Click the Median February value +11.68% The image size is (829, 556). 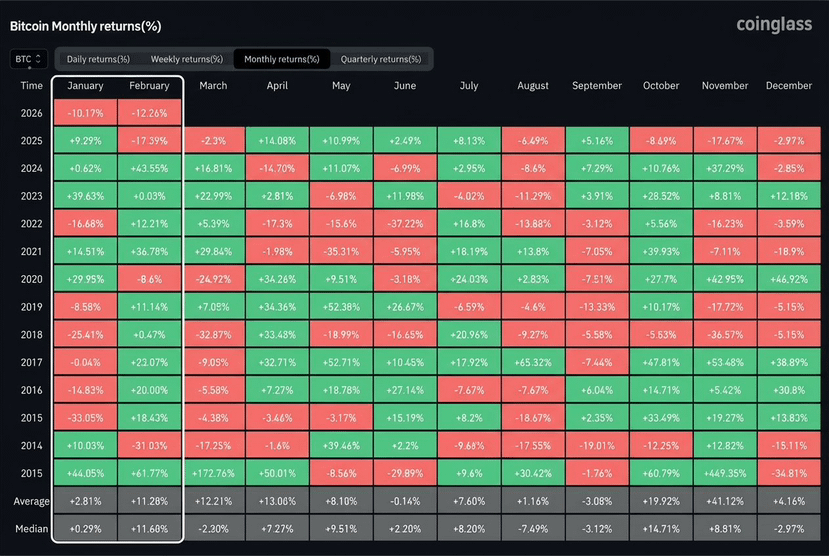coord(149,529)
